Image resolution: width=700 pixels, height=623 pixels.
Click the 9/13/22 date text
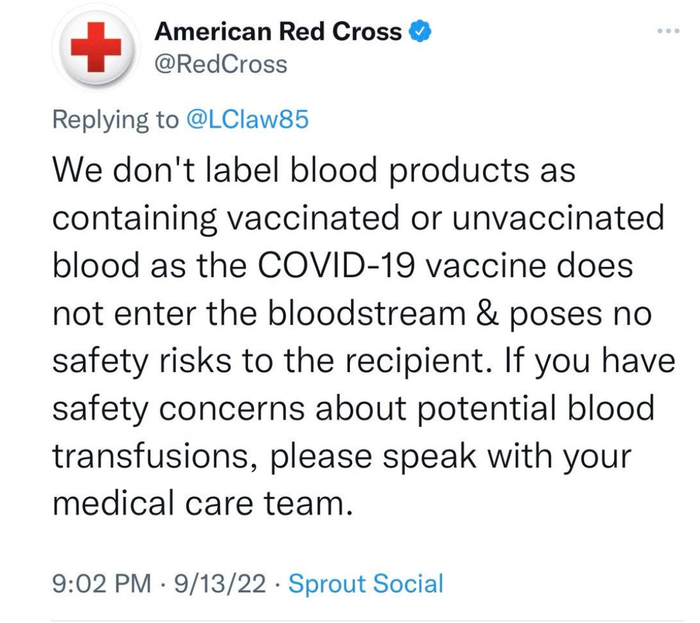point(220,583)
